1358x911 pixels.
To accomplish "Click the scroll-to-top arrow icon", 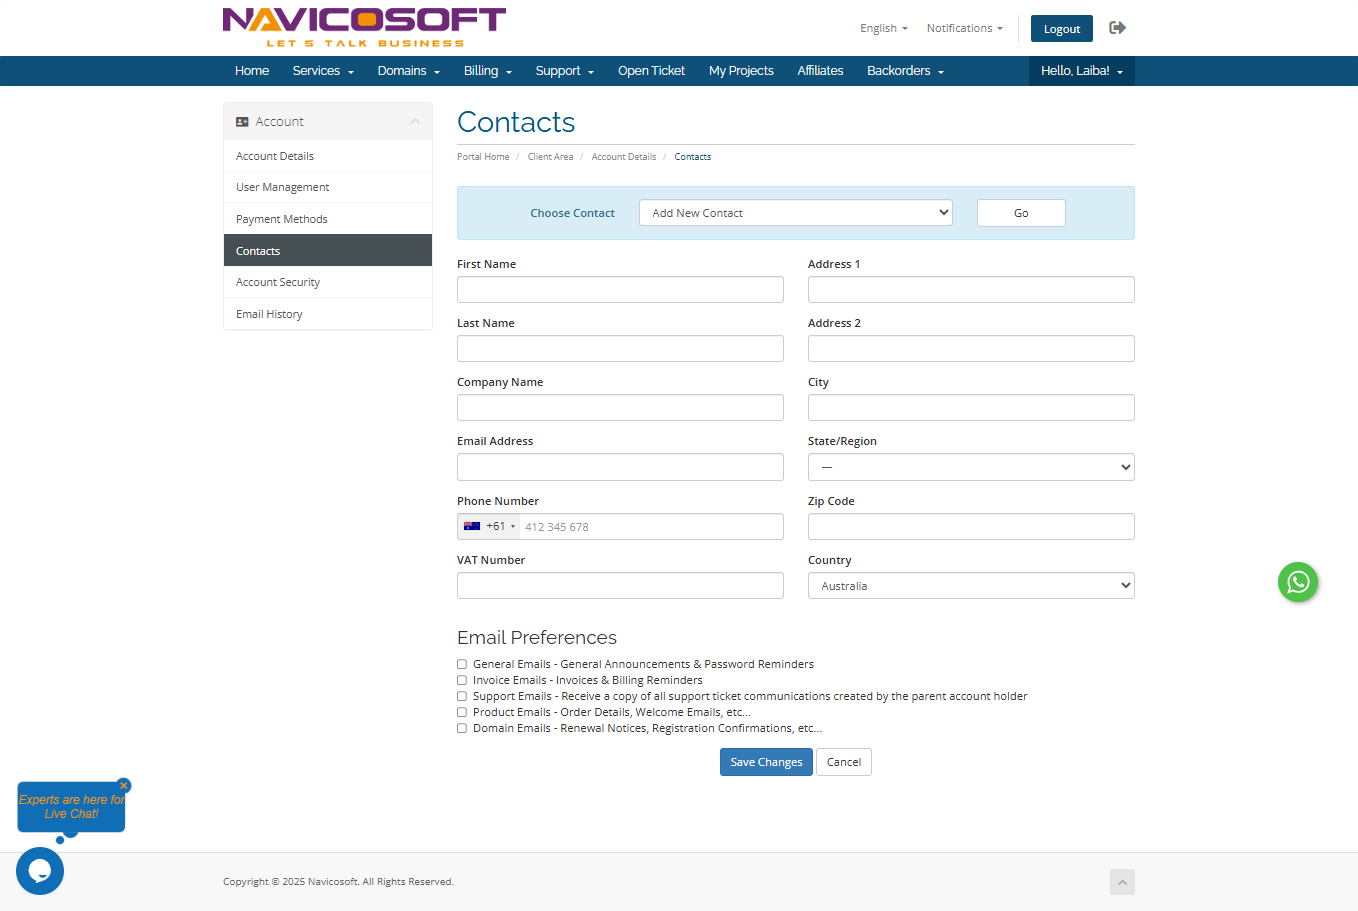I will [1122, 882].
